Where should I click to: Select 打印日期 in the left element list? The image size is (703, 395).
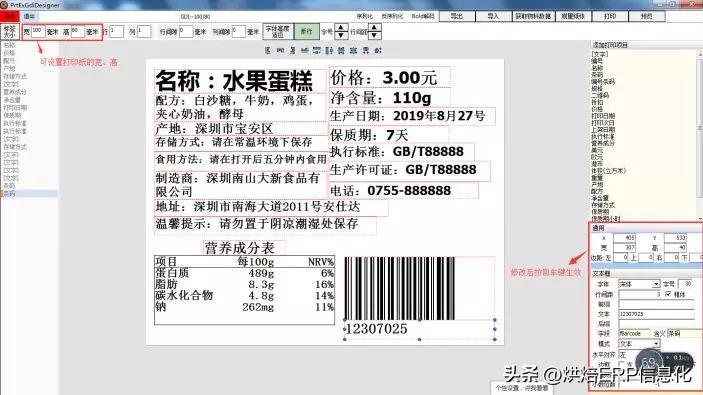pos(15,108)
